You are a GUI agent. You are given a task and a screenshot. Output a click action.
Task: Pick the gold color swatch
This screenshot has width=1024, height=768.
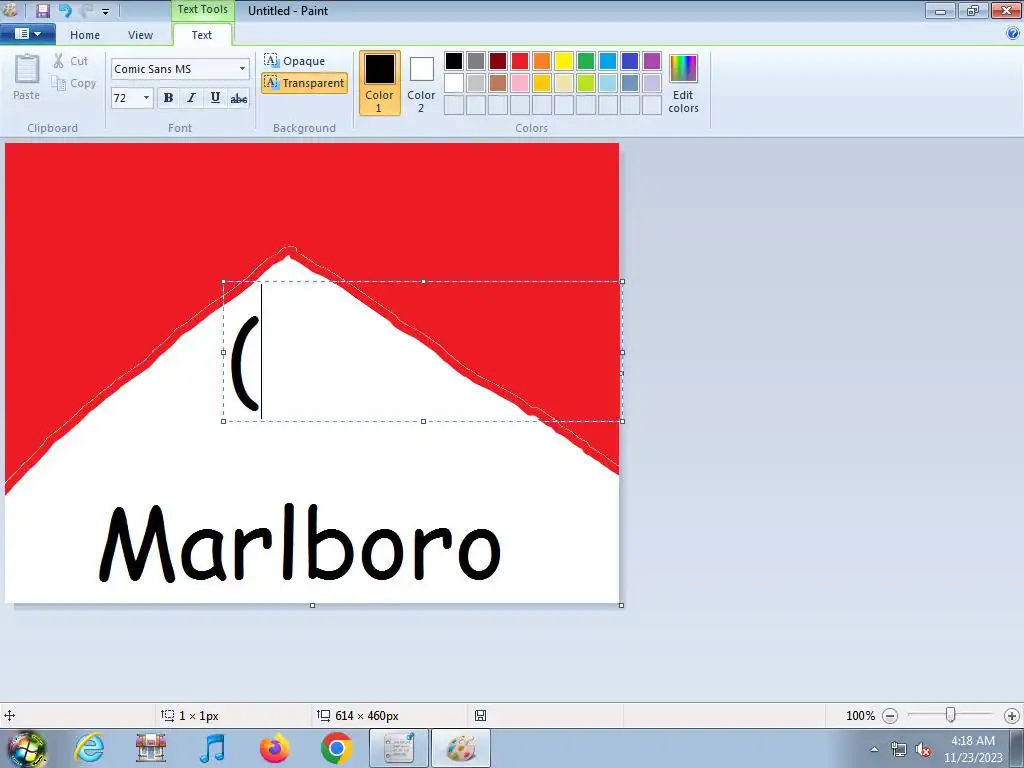[542, 83]
